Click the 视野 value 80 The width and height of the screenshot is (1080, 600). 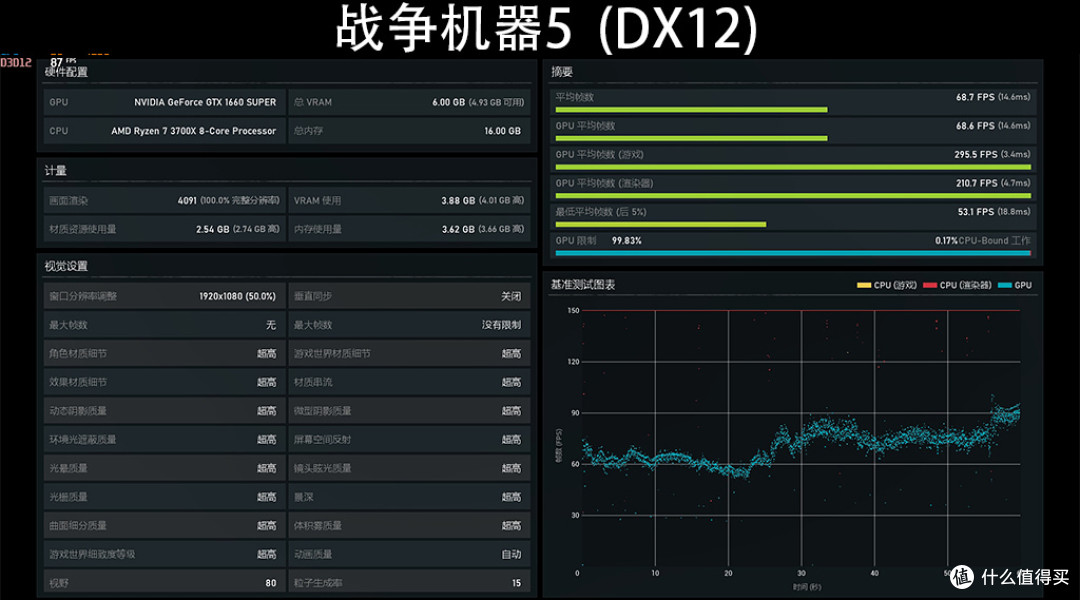point(271,583)
